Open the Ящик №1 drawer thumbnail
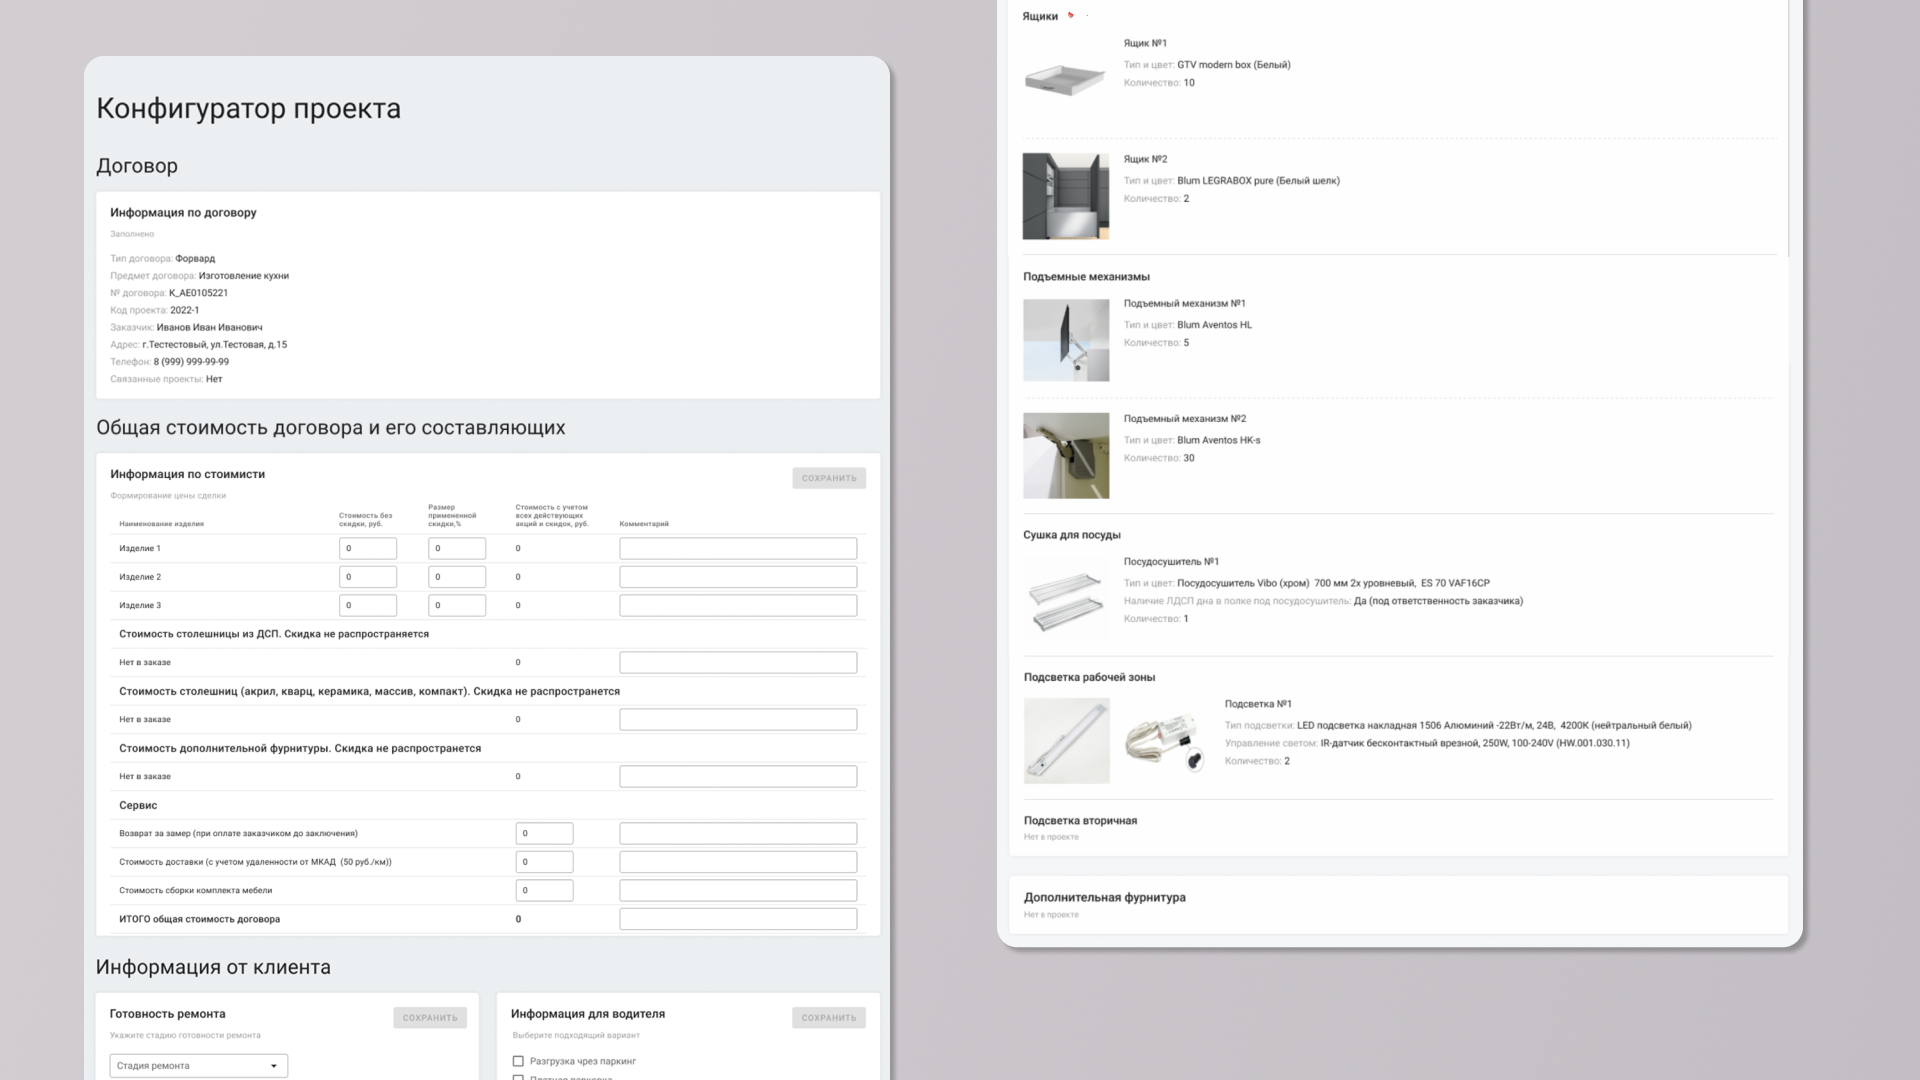 coord(1066,79)
